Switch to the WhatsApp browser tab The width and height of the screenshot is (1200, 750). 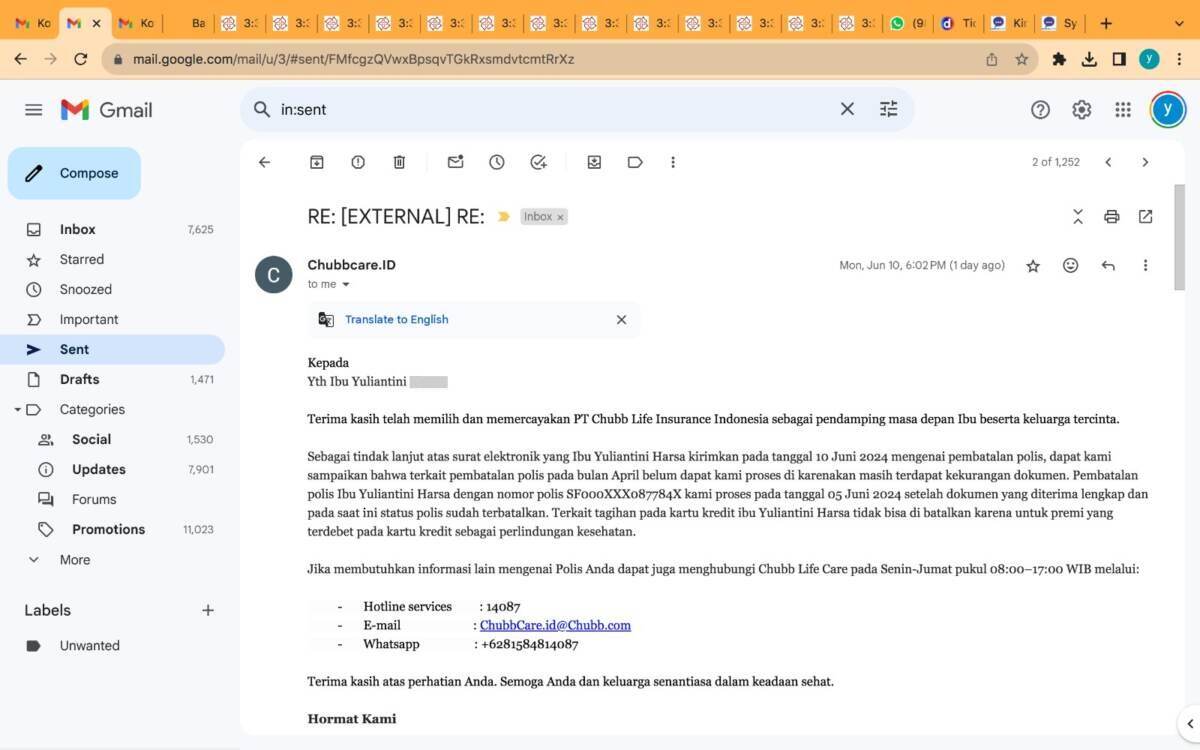(906, 23)
